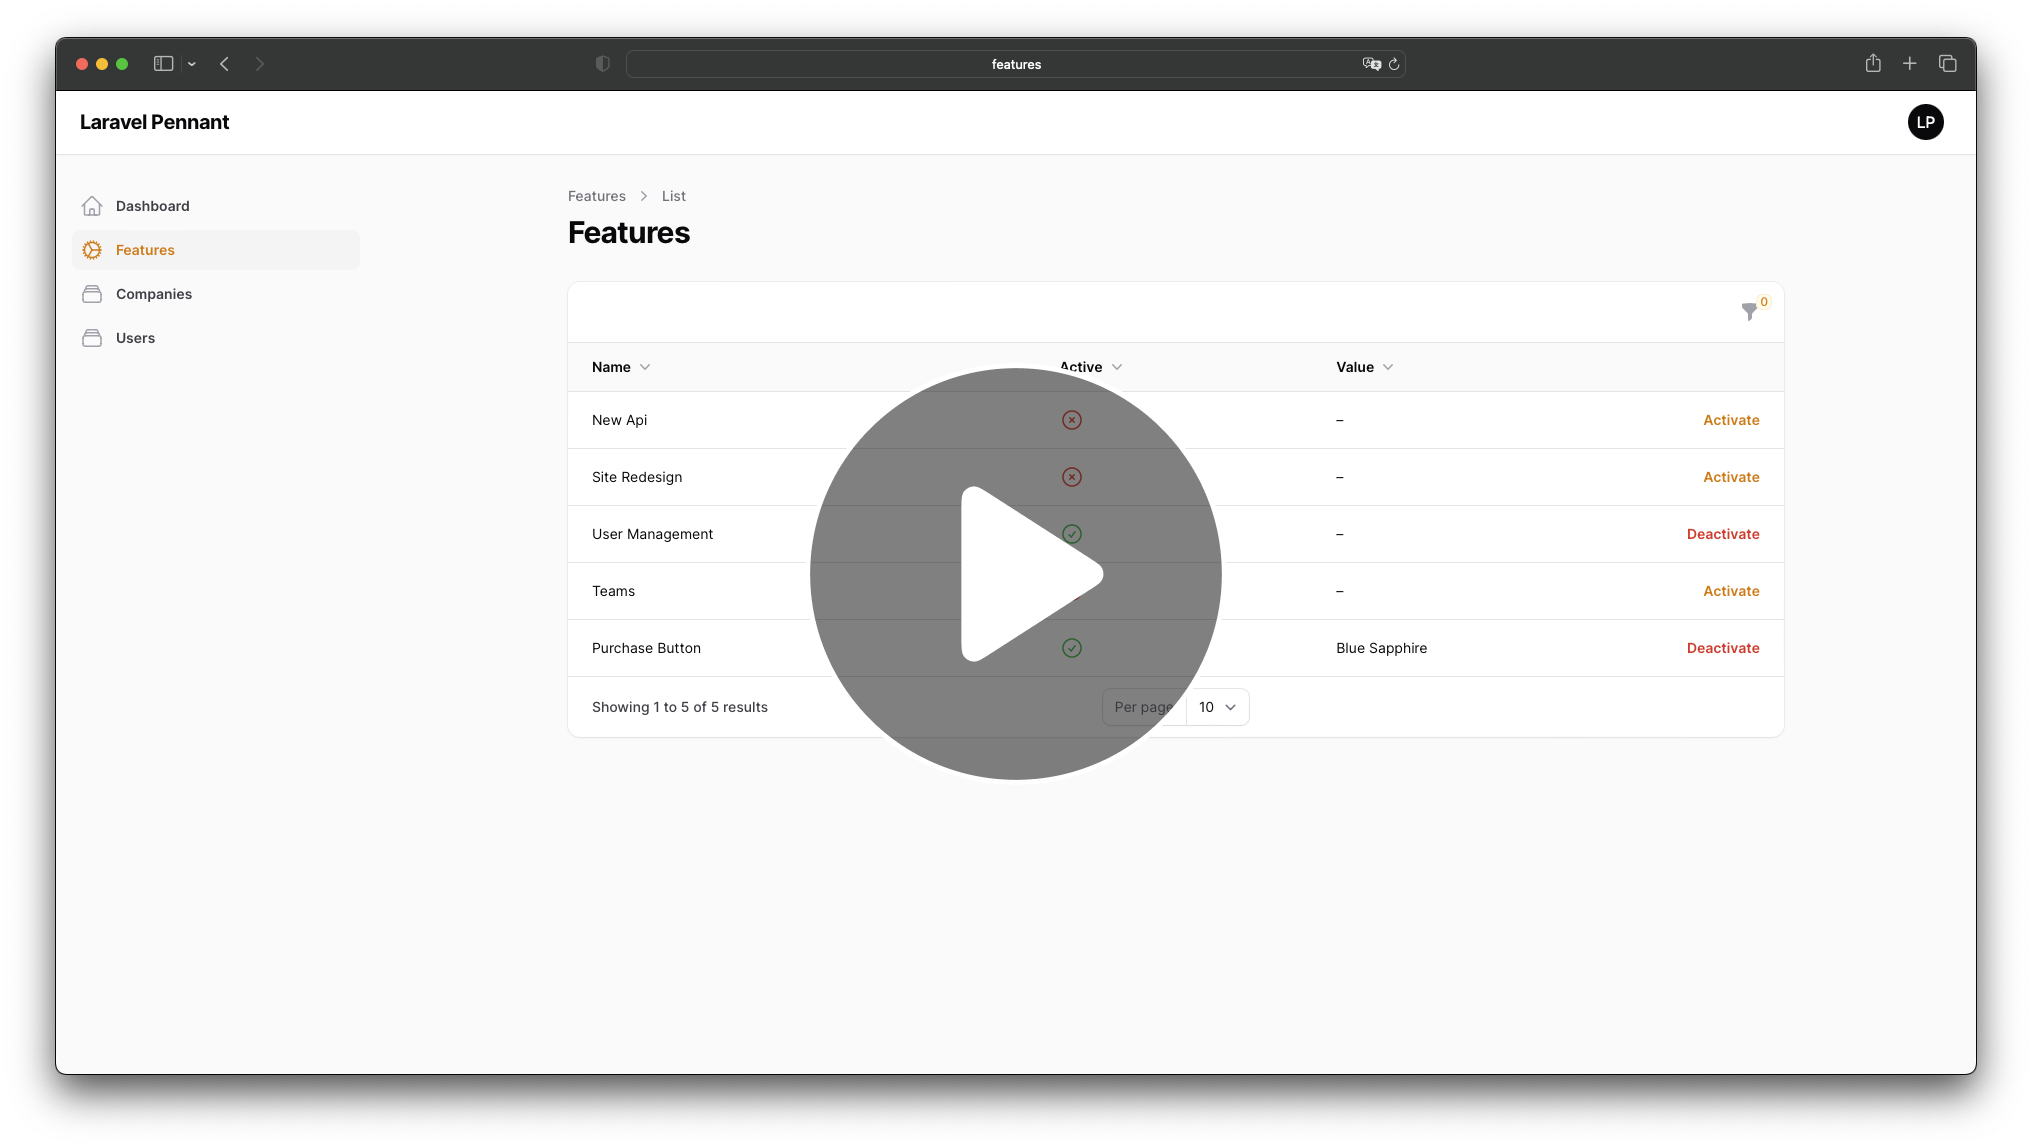Open the LP user avatar menu

point(1925,122)
